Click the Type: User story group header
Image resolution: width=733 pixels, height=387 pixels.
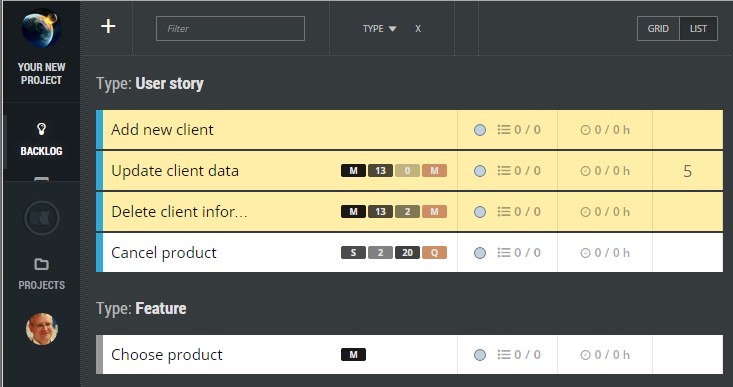[x=150, y=84]
